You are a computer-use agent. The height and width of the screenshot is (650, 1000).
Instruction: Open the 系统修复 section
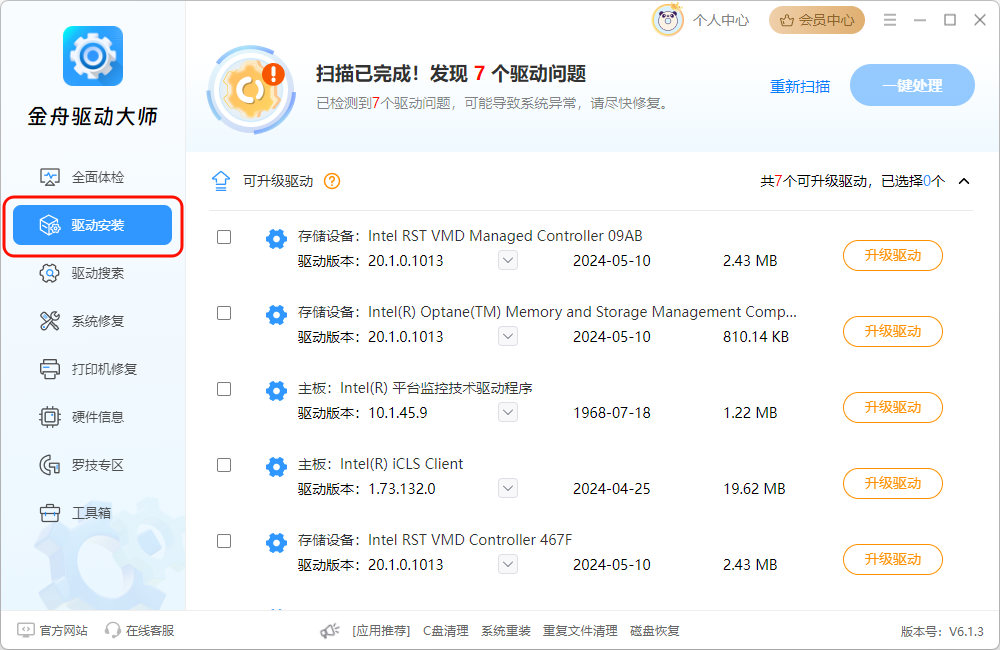click(82, 321)
